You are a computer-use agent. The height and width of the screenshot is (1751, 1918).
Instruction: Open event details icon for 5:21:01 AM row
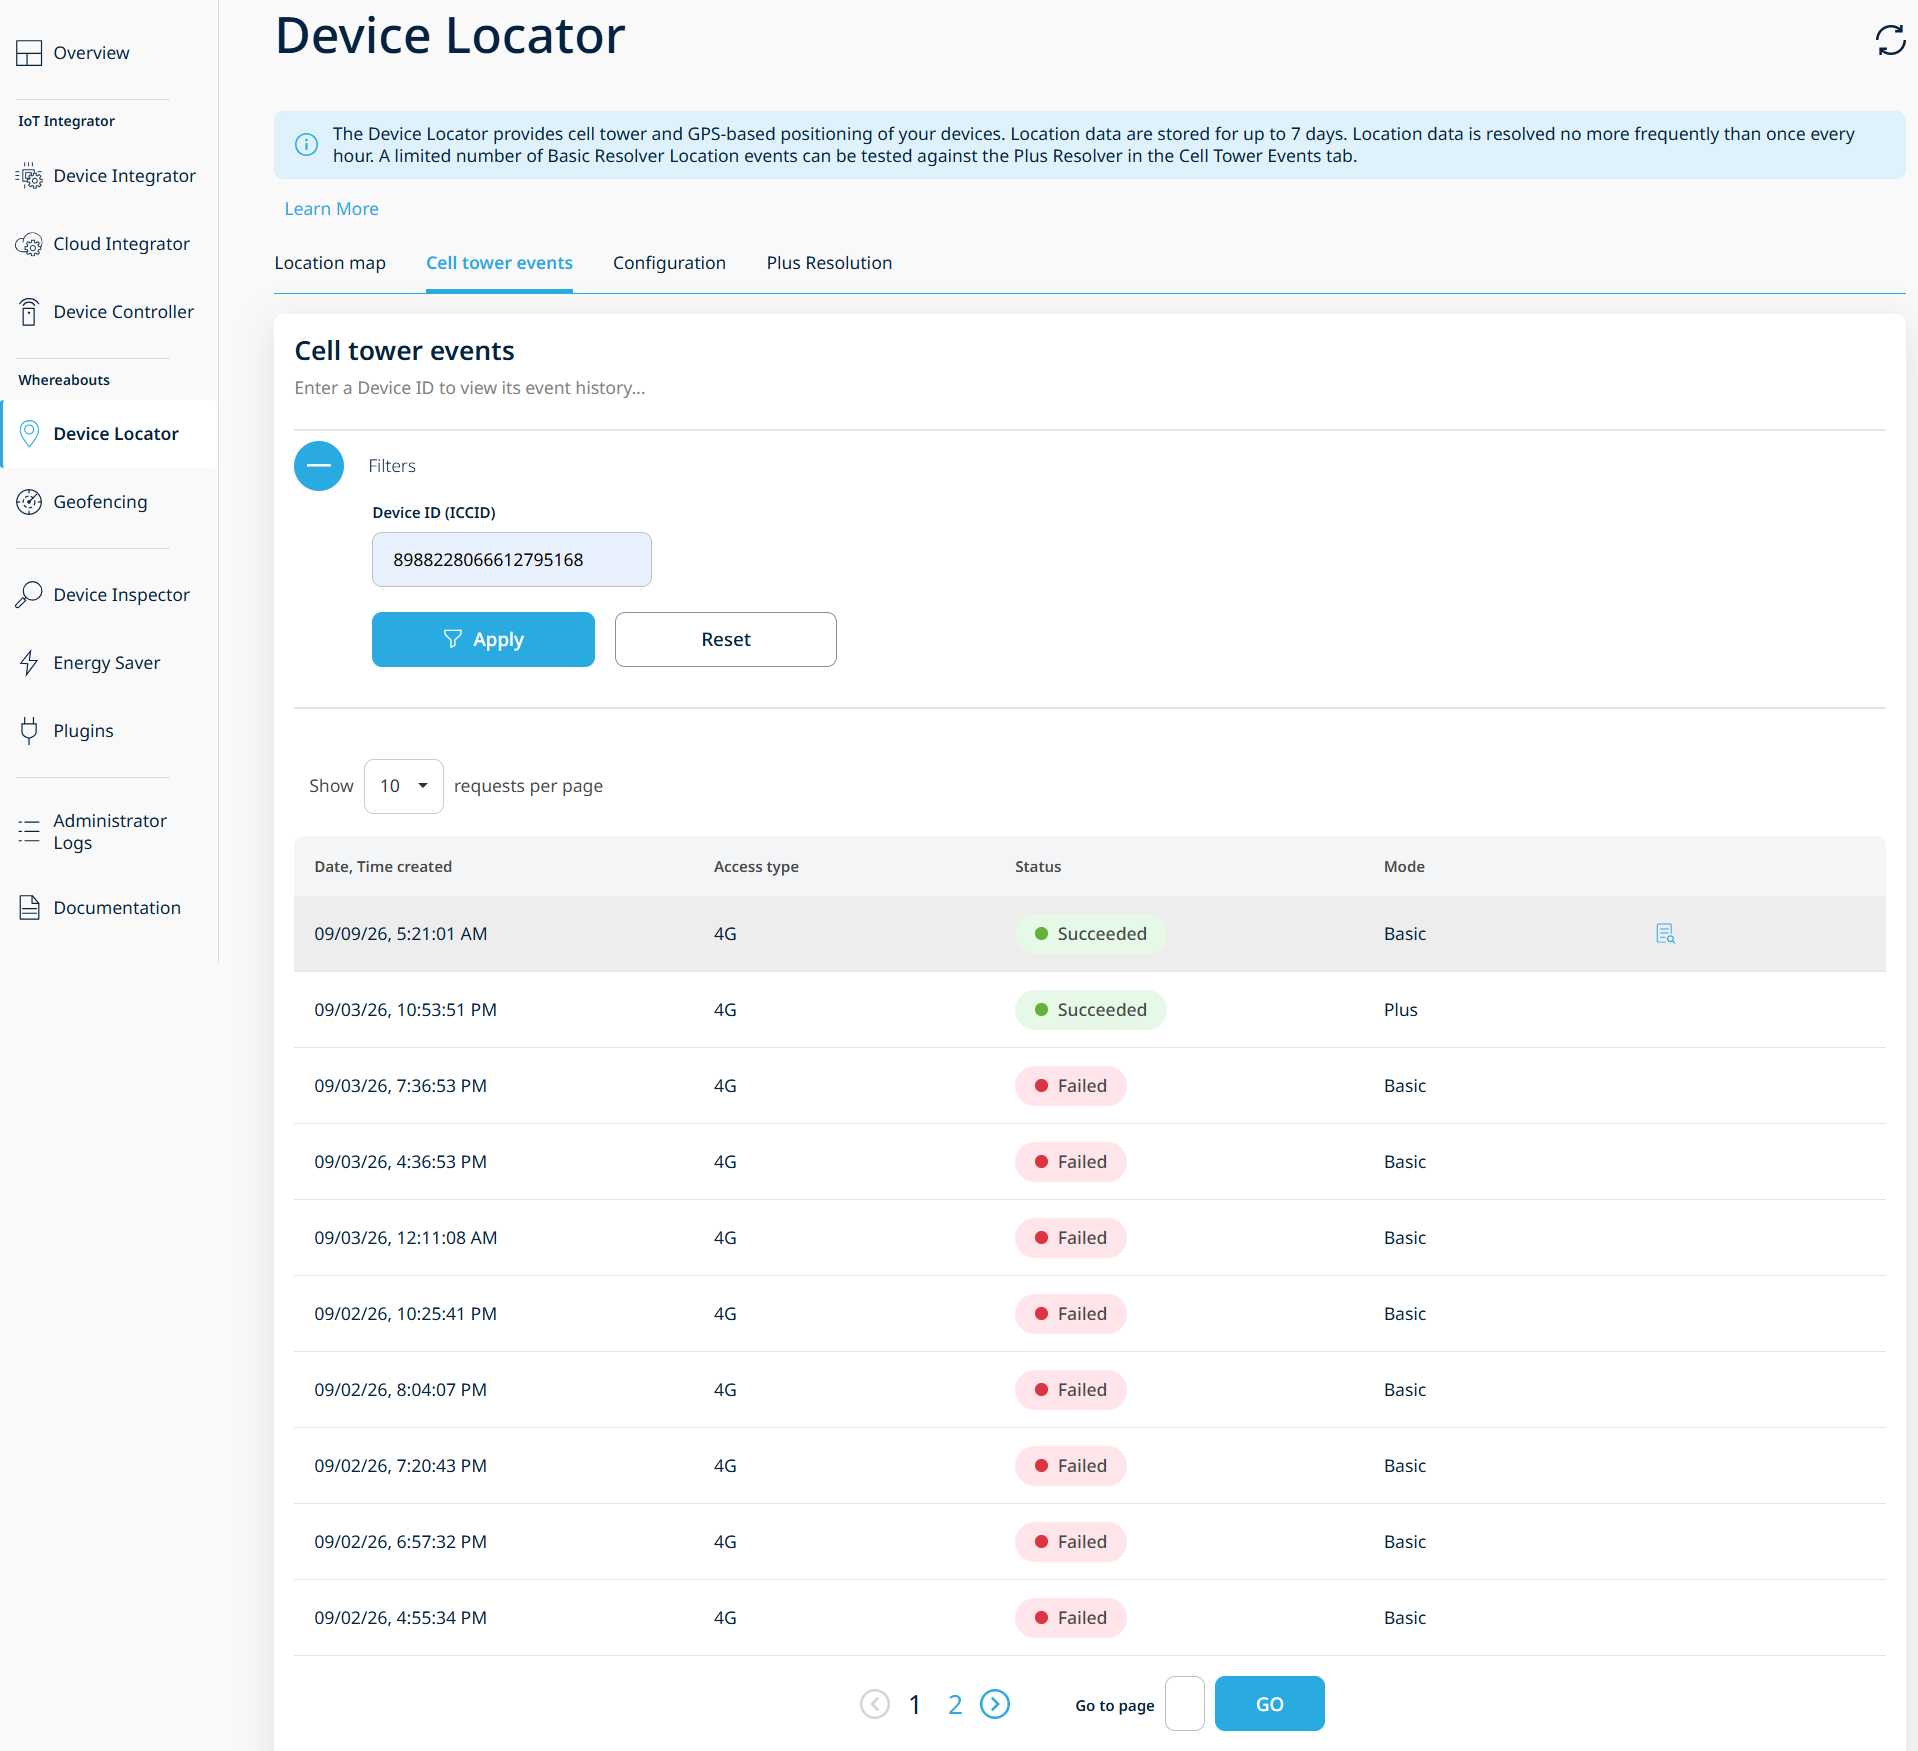(x=1665, y=934)
